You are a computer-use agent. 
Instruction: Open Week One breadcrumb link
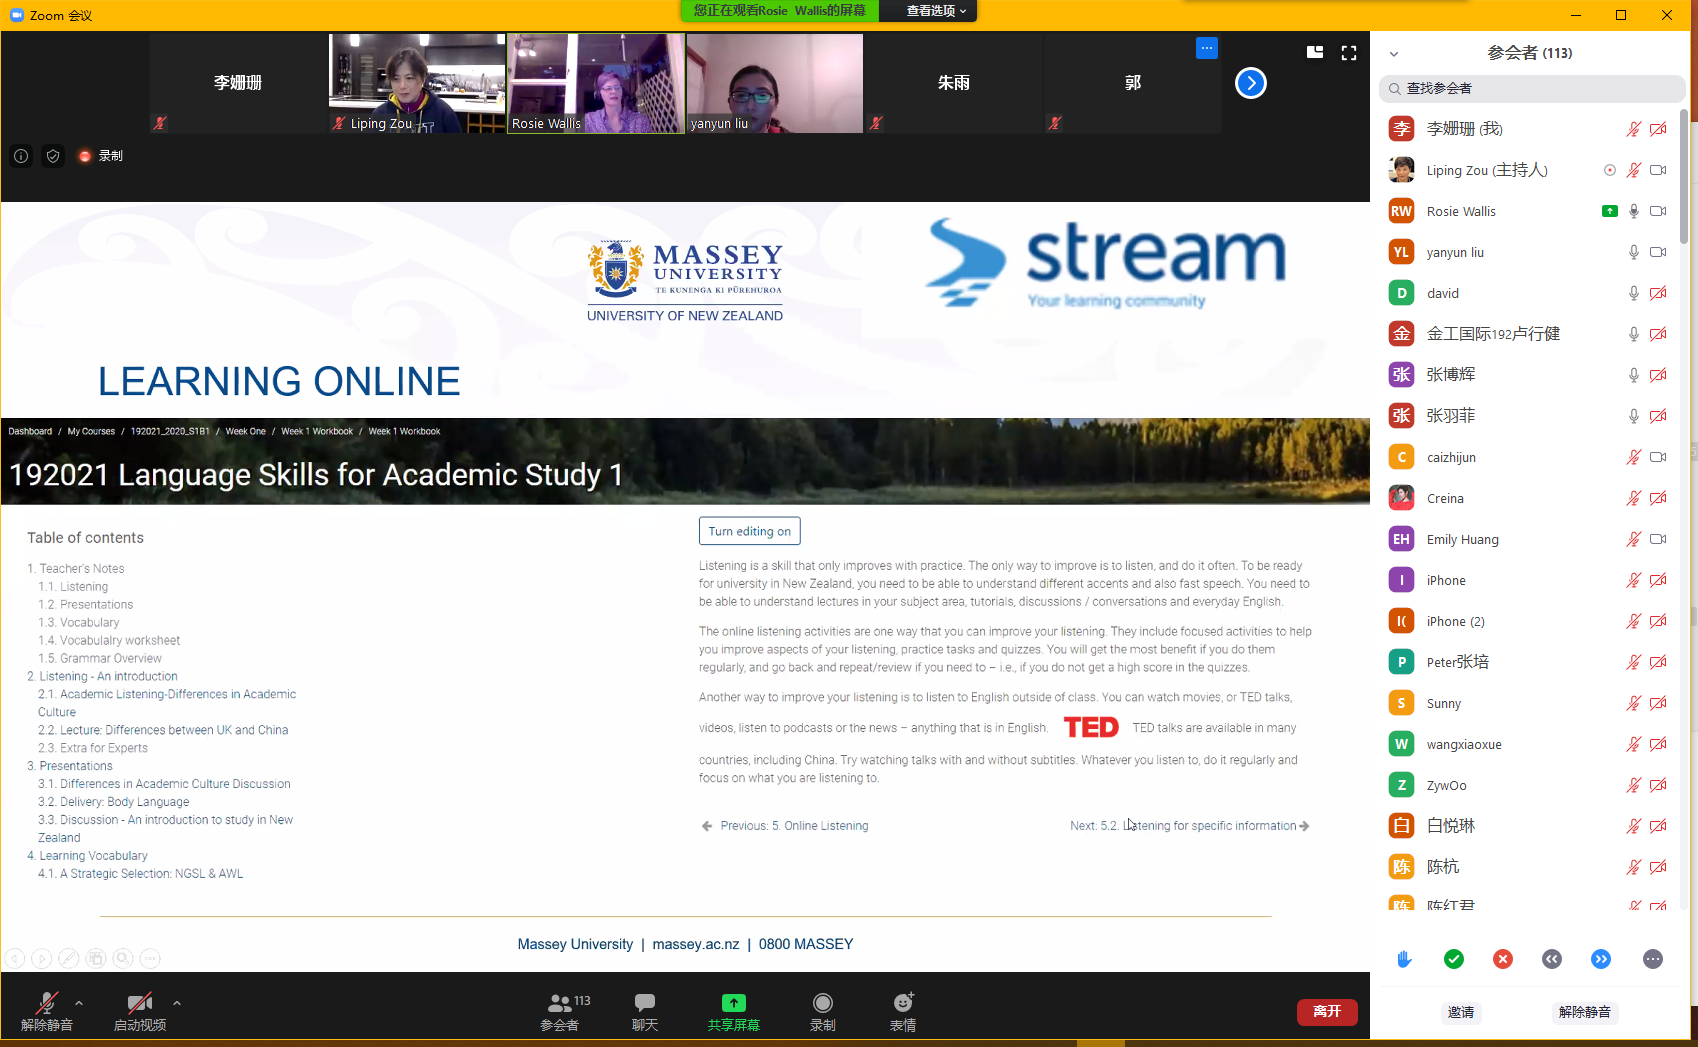pyautogui.click(x=246, y=432)
